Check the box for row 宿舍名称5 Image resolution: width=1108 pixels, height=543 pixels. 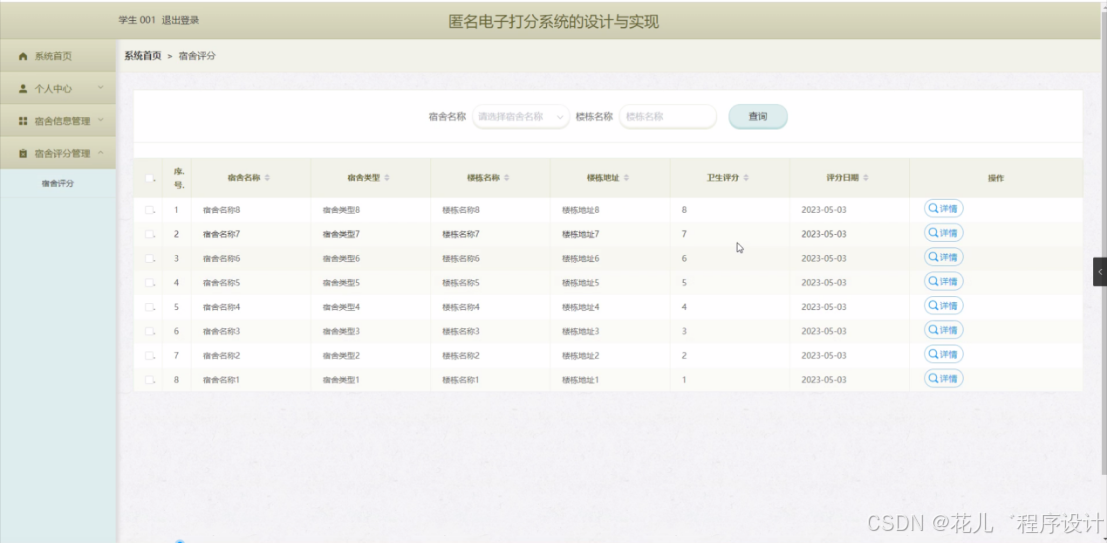click(149, 283)
